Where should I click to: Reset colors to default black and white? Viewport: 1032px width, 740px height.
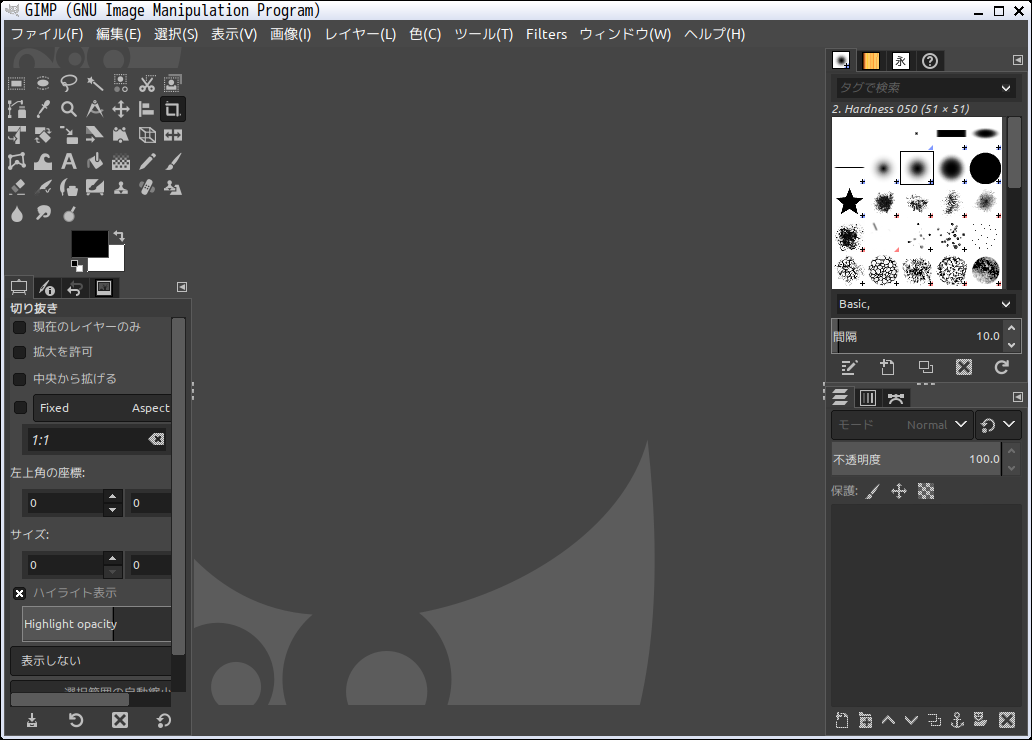(77, 265)
